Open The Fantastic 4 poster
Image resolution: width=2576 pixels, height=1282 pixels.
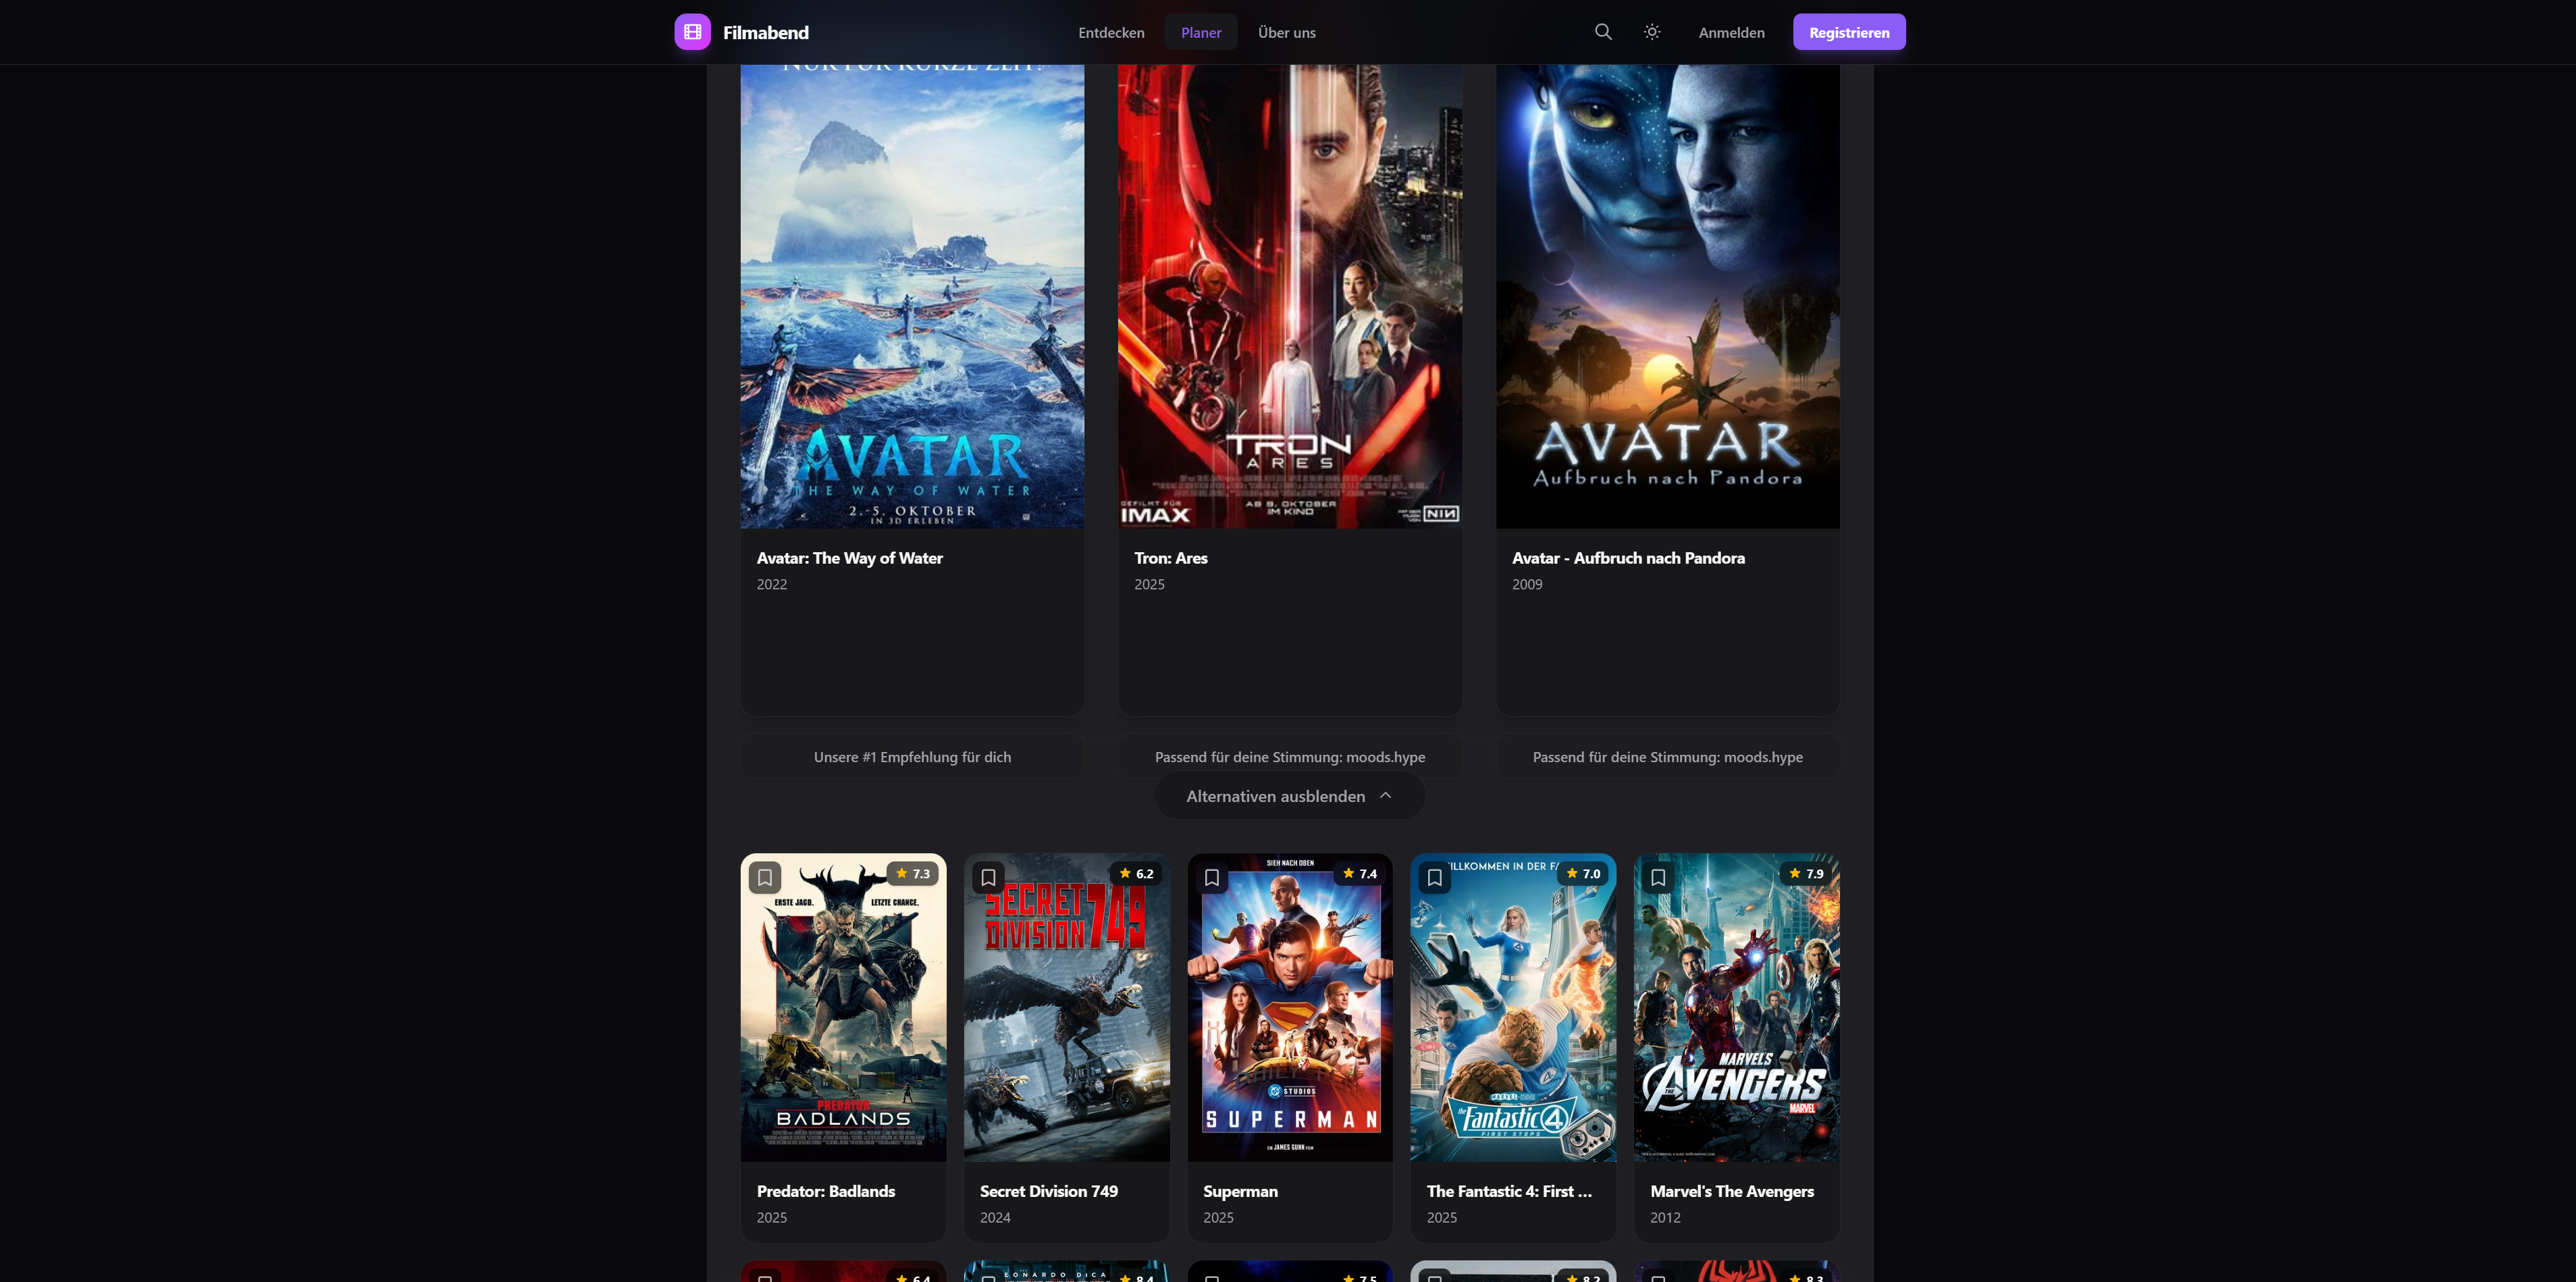(x=1513, y=1007)
